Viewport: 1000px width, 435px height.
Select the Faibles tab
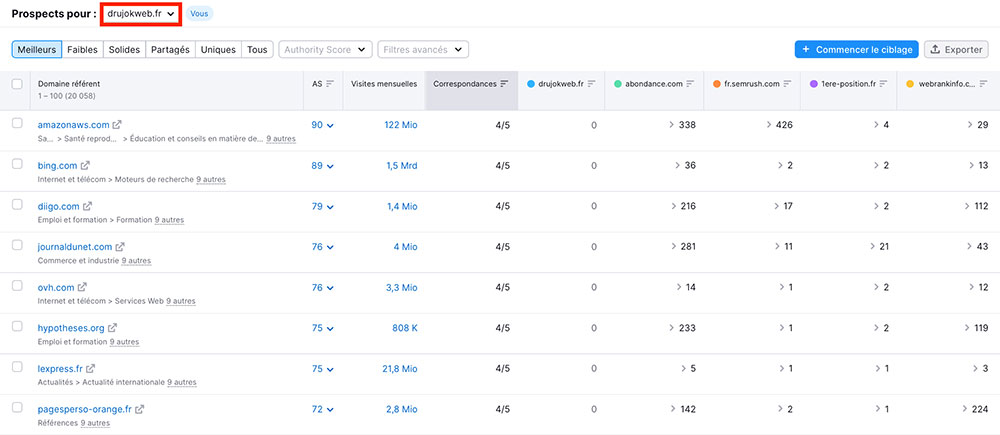[x=82, y=50]
